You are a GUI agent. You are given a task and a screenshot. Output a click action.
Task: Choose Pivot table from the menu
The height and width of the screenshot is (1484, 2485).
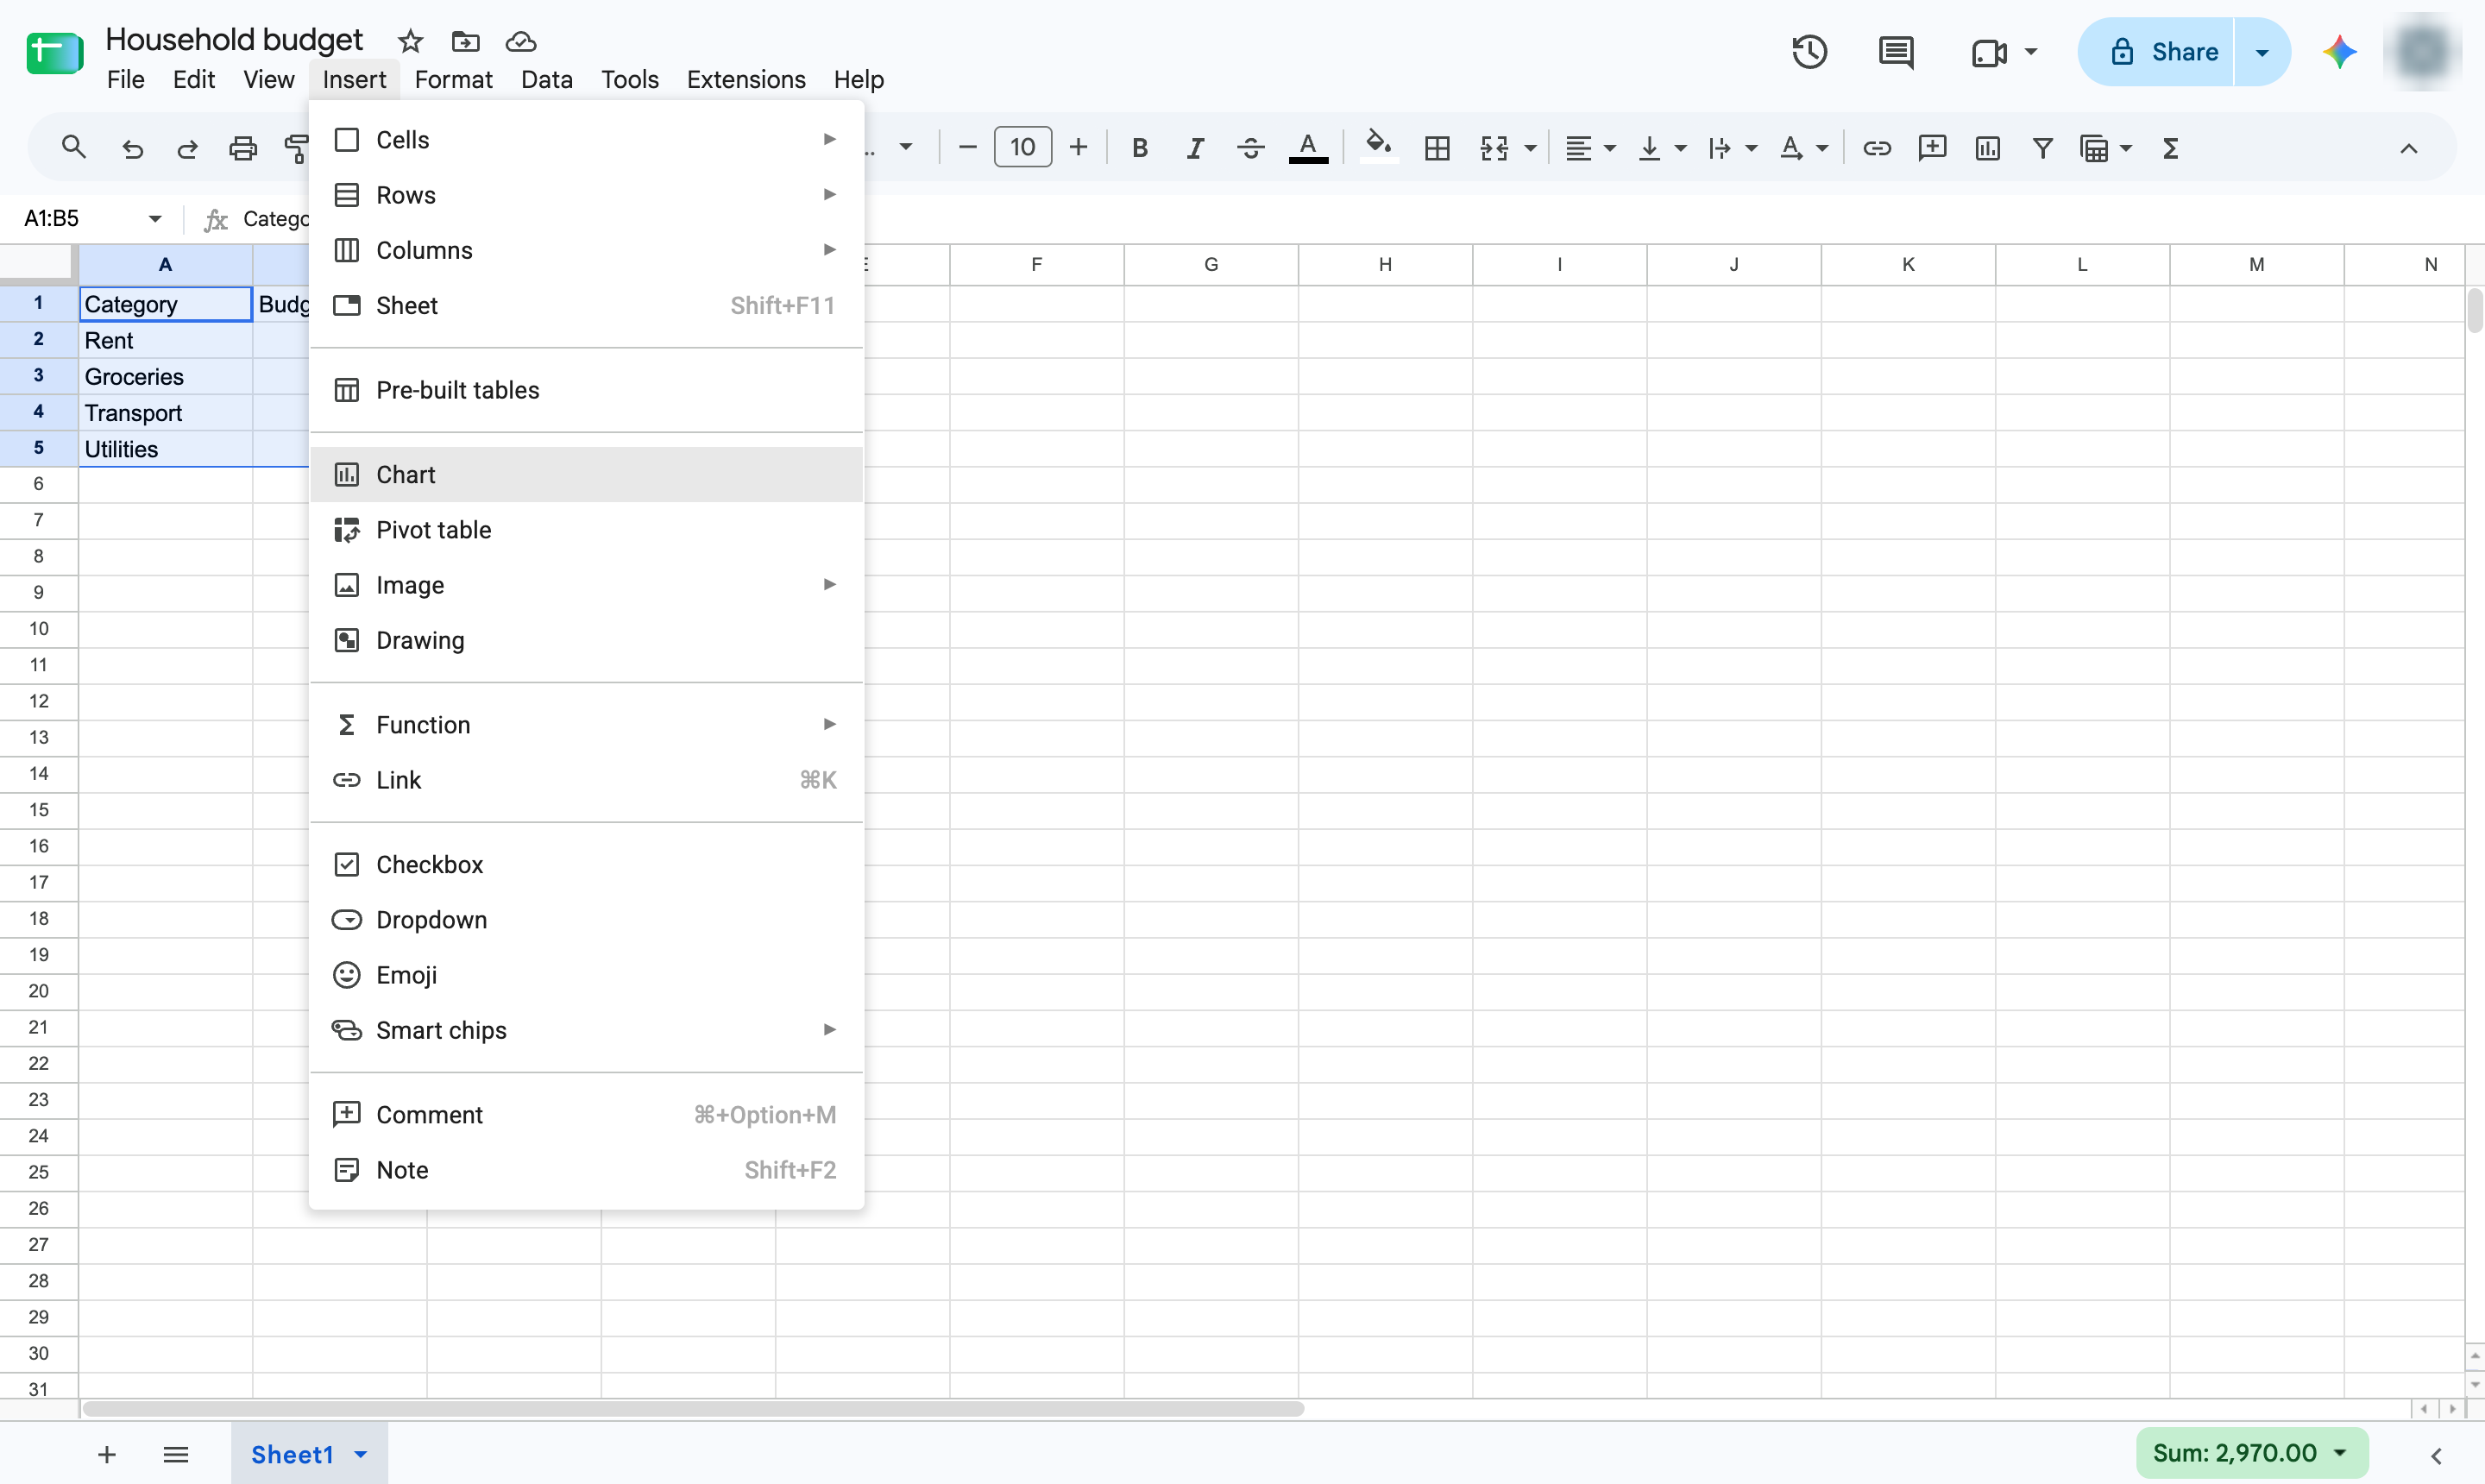point(587,529)
